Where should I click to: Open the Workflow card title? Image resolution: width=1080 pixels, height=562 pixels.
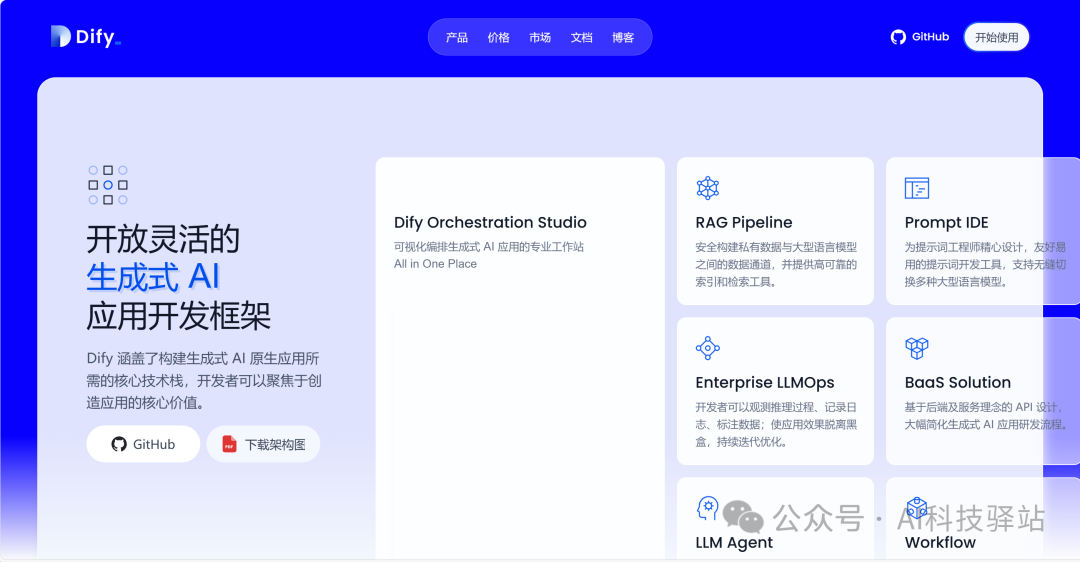[x=940, y=543]
